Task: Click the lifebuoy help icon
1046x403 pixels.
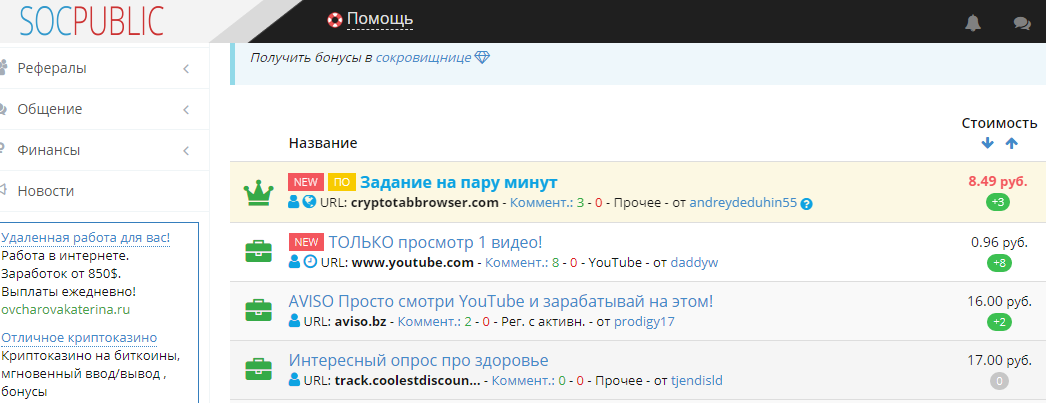Action: (334, 19)
